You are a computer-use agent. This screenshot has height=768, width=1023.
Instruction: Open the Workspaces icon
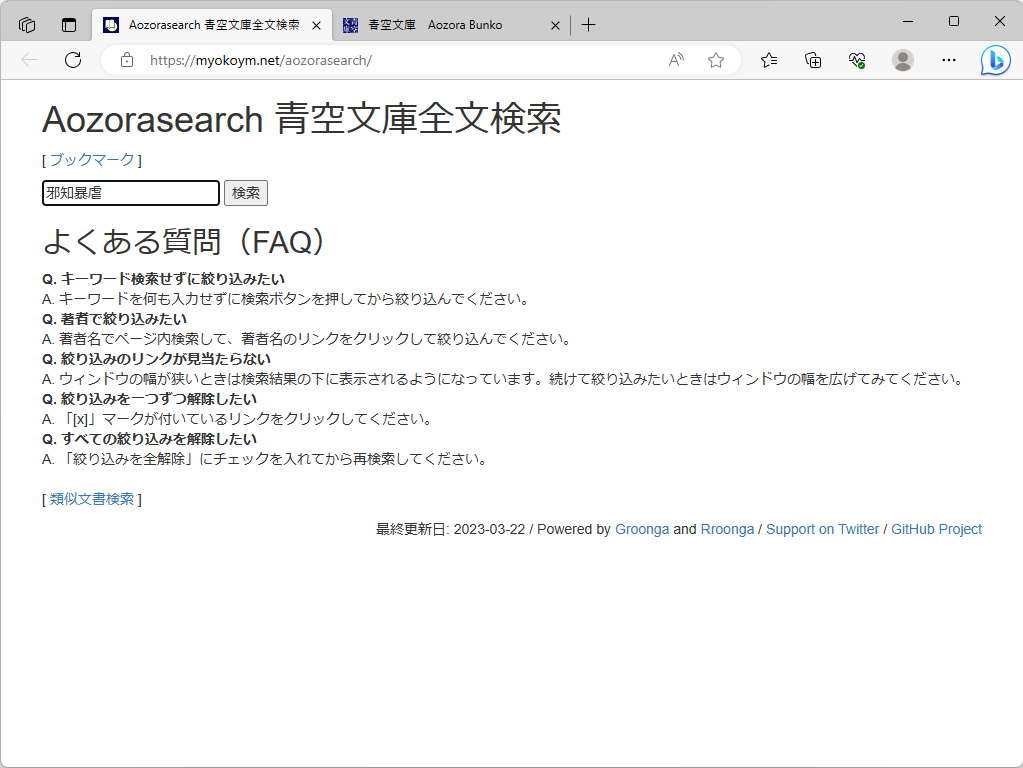[27, 24]
